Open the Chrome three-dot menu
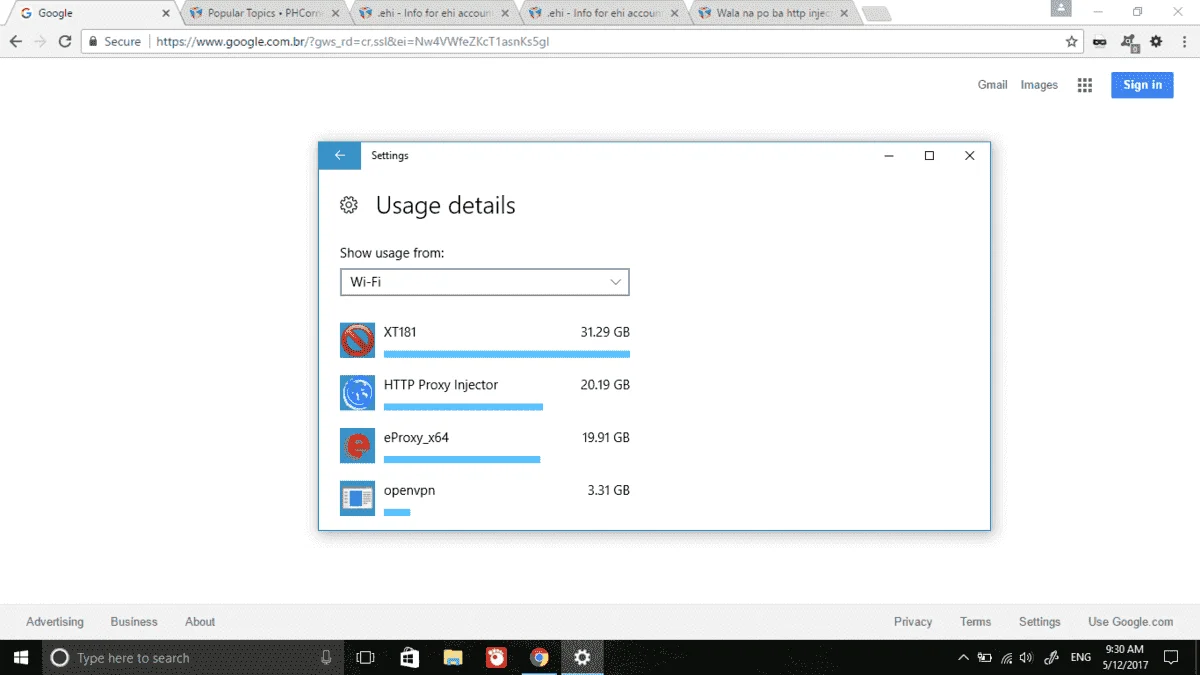 (x=1183, y=42)
